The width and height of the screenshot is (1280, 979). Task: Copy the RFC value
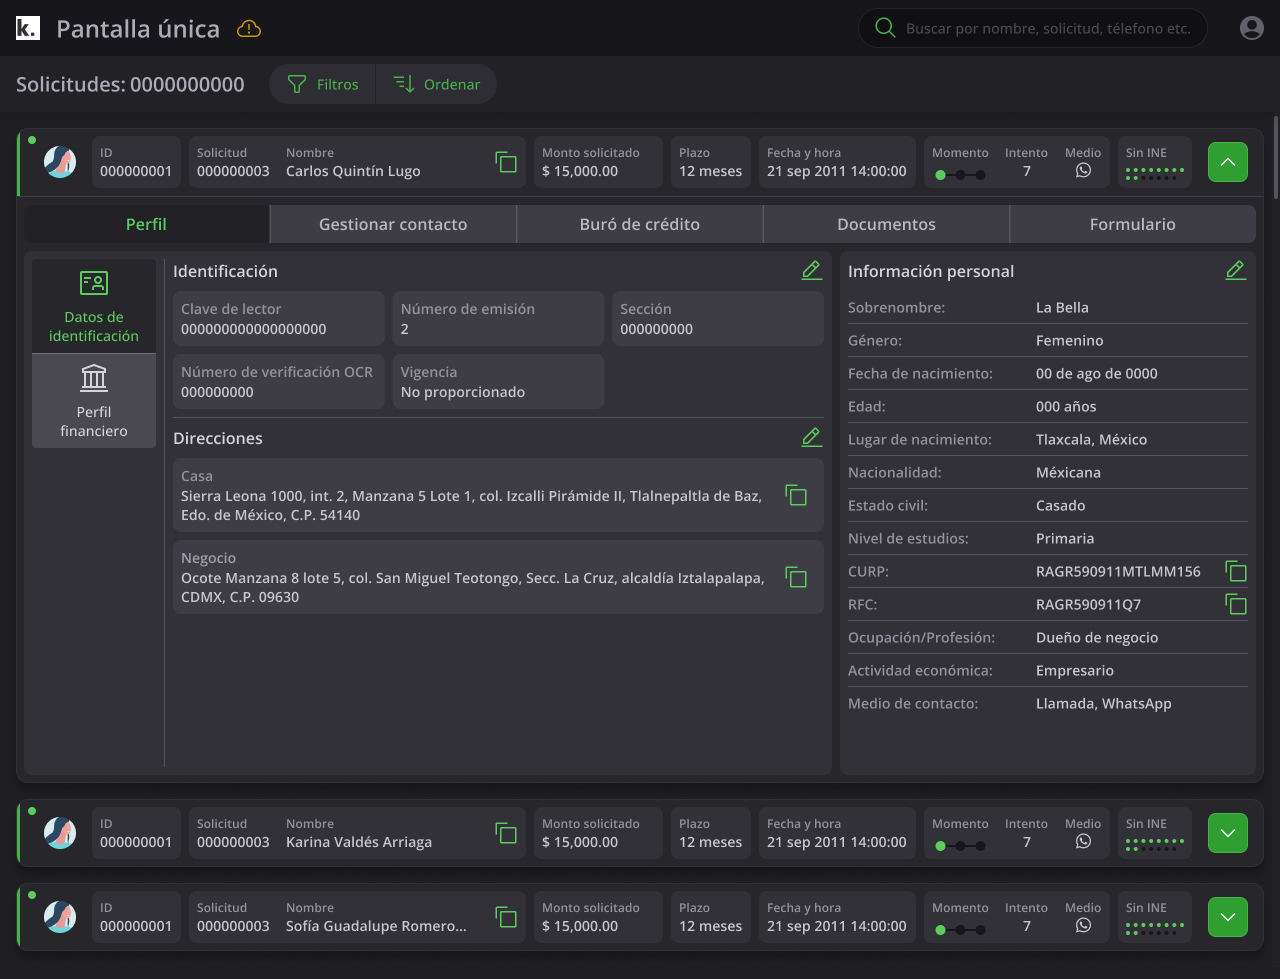pos(1236,604)
